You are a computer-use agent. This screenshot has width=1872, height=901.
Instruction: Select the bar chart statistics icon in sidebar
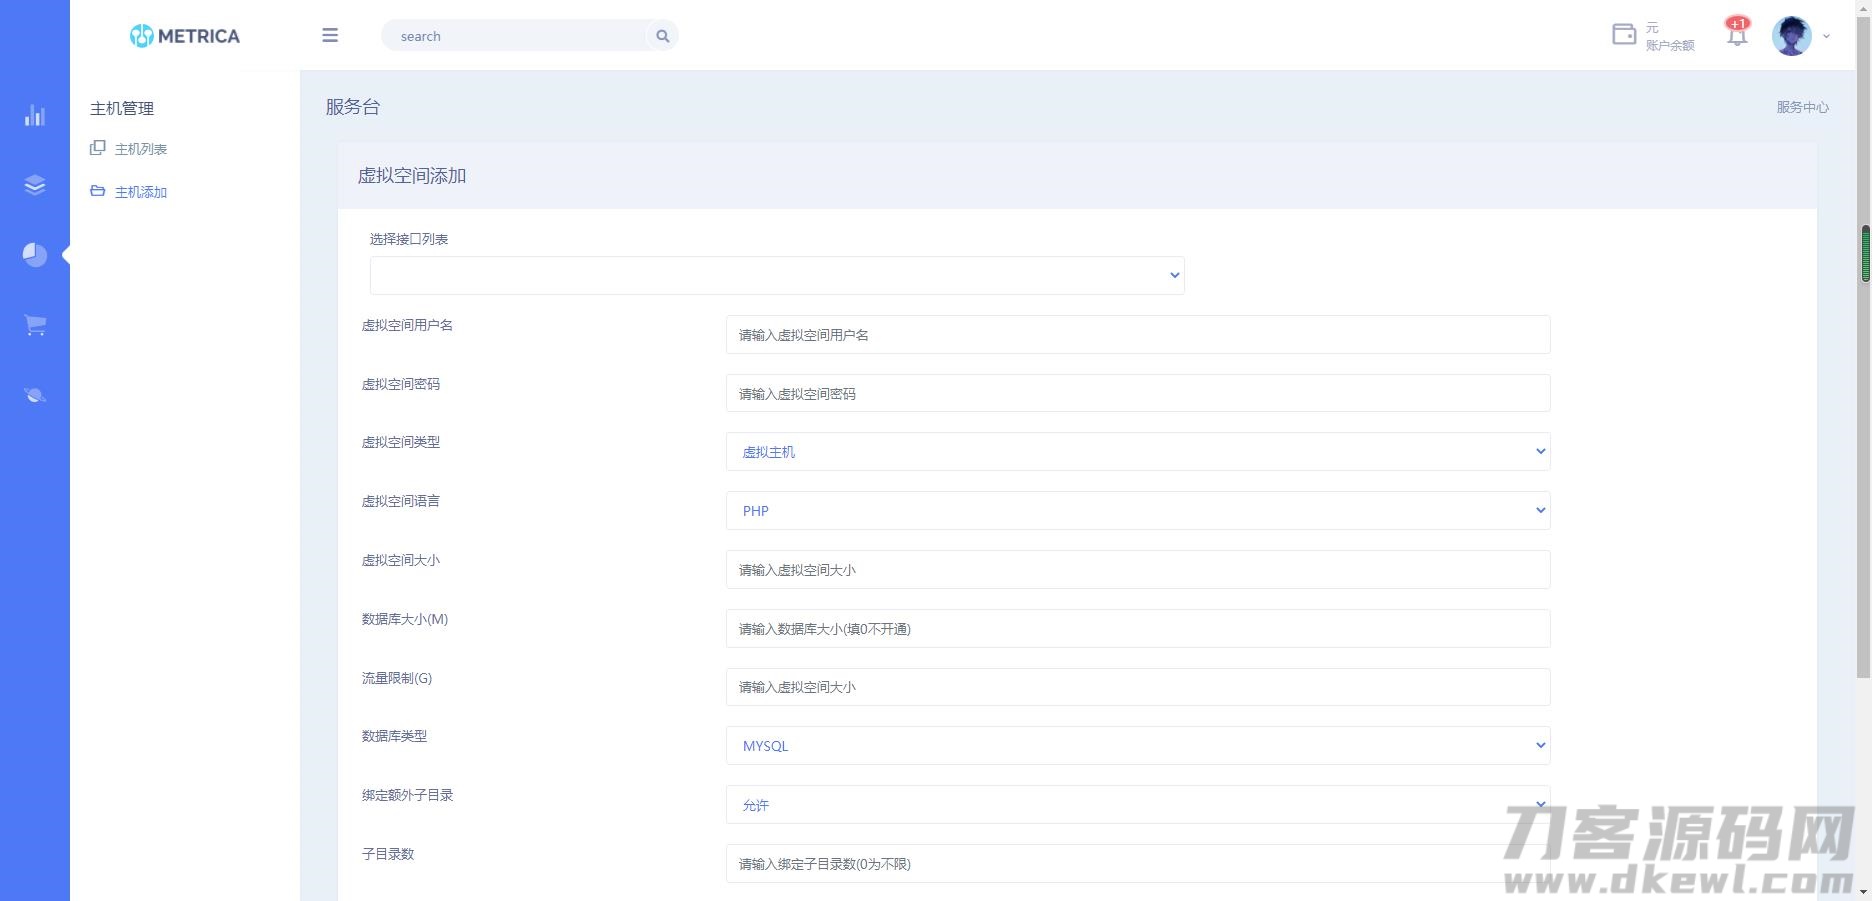[x=34, y=115]
